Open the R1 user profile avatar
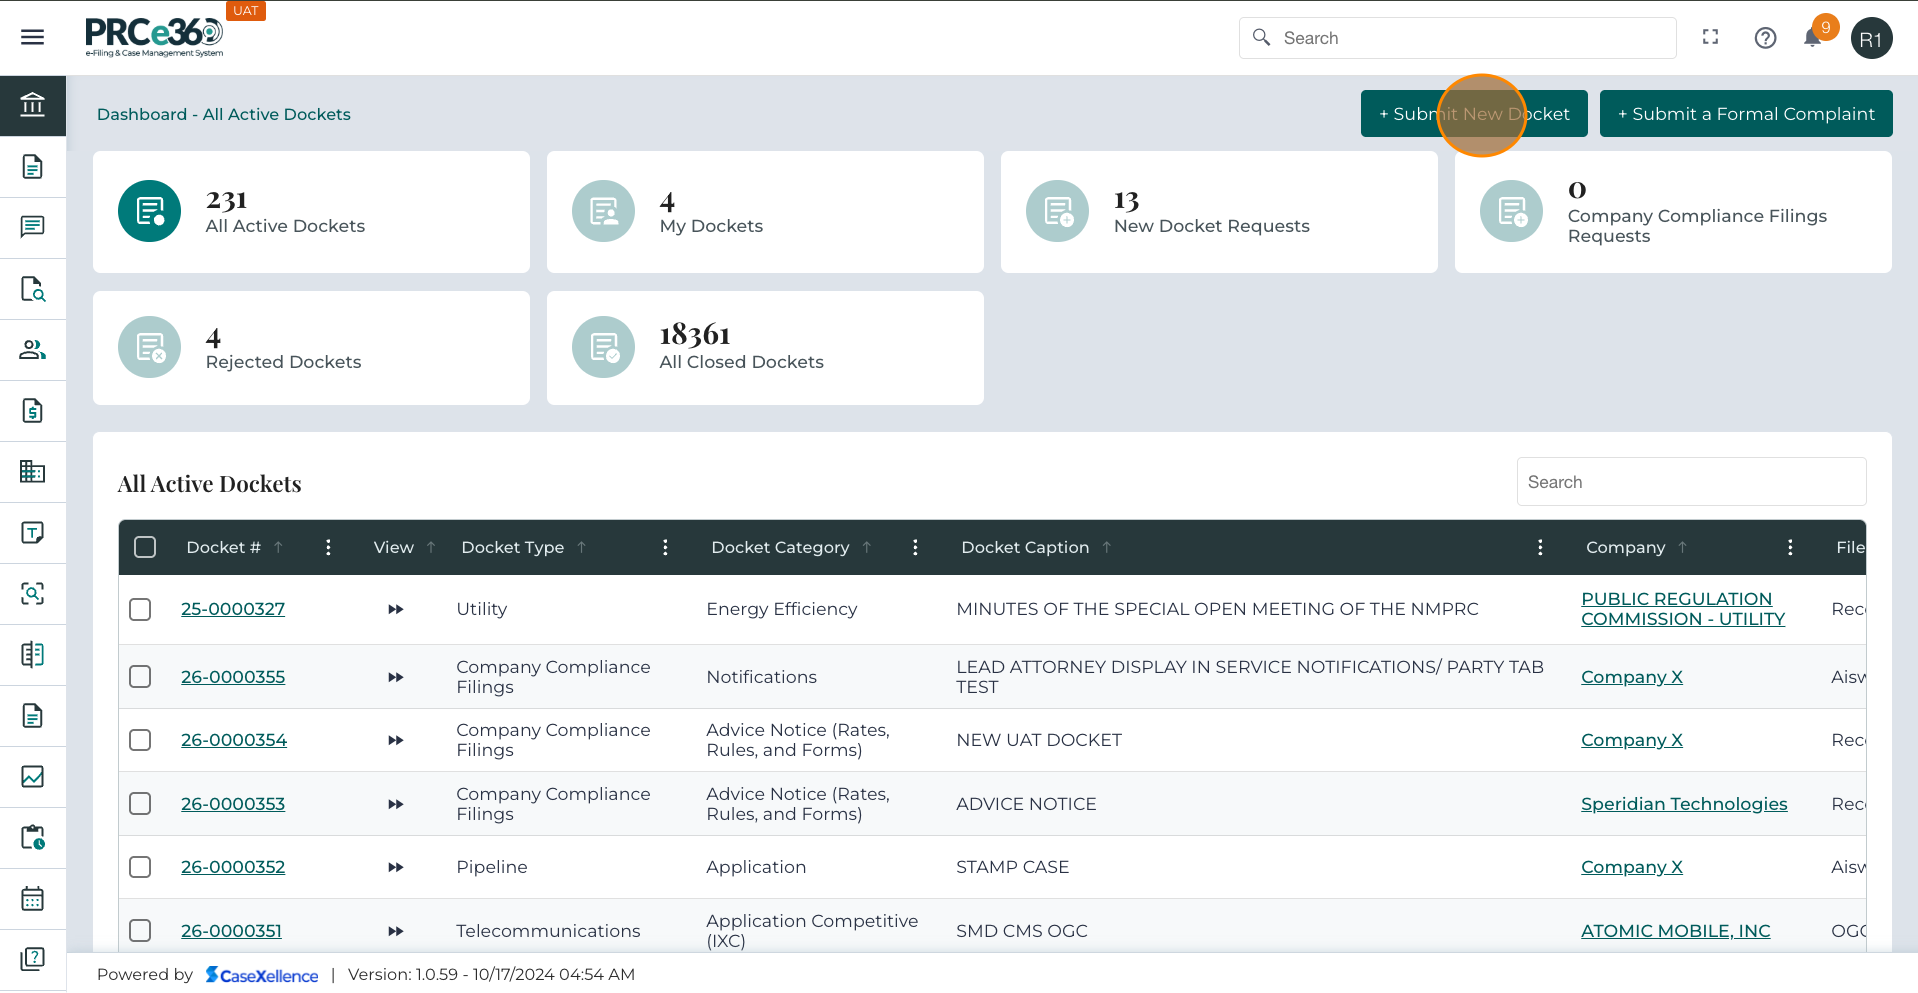The height and width of the screenshot is (993, 1918). tap(1870, 39)
